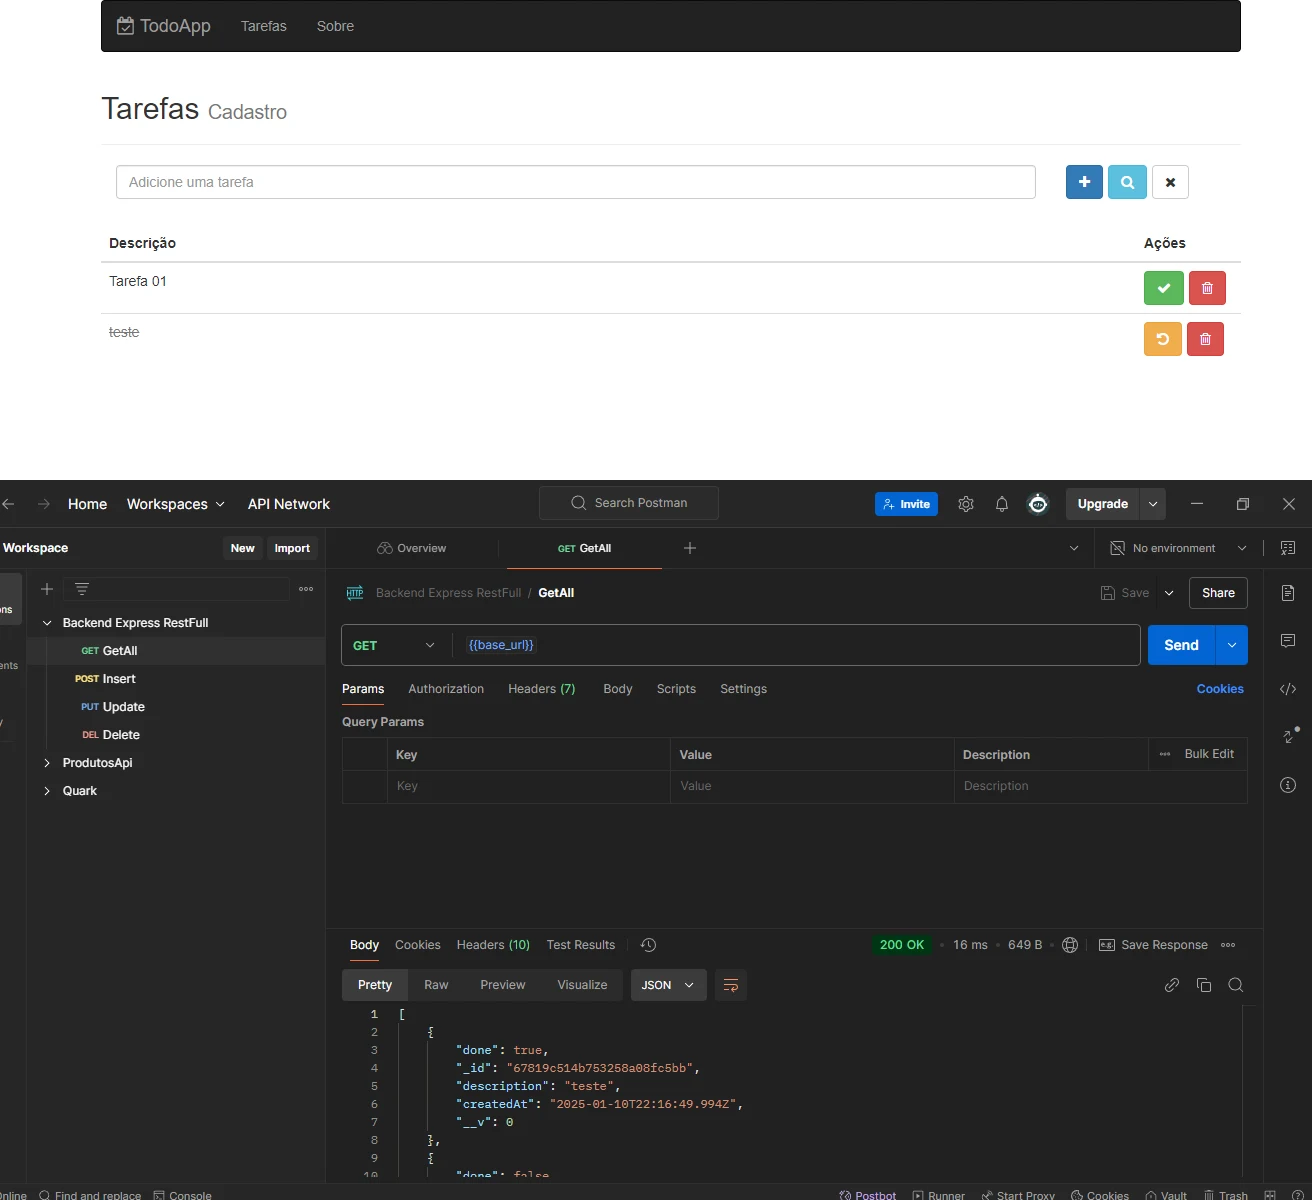Open the No environment selector
Screen dimensions: 1312x1200
1179,548
